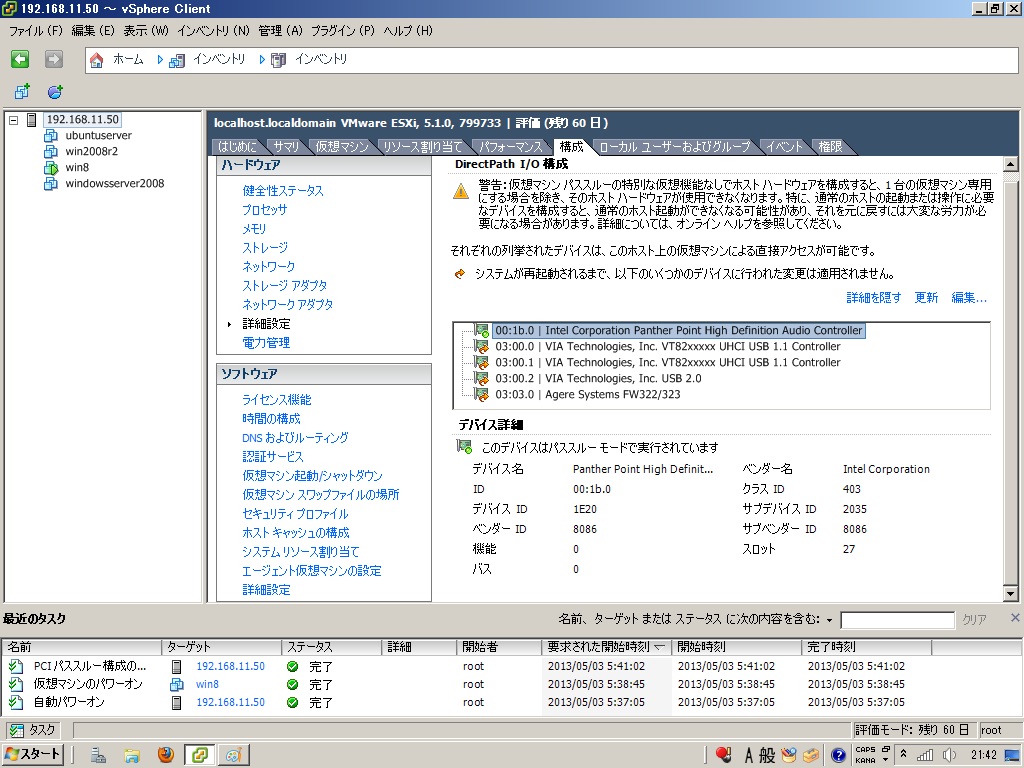This screenshot has height=768, width=1024.
Task: Click the Refresh link above device list
Action: (x=926, y=298)
